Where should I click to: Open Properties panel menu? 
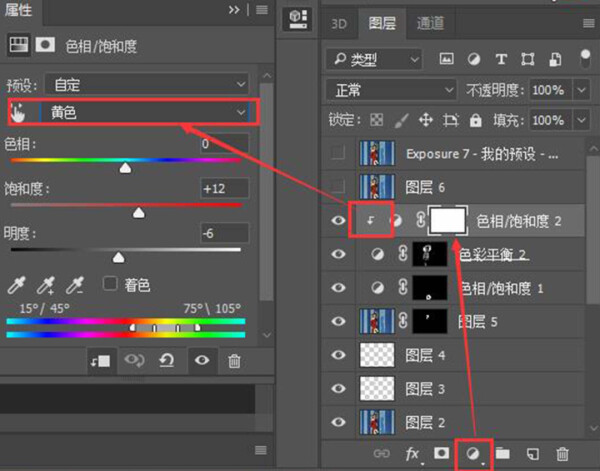click(262, 10)
